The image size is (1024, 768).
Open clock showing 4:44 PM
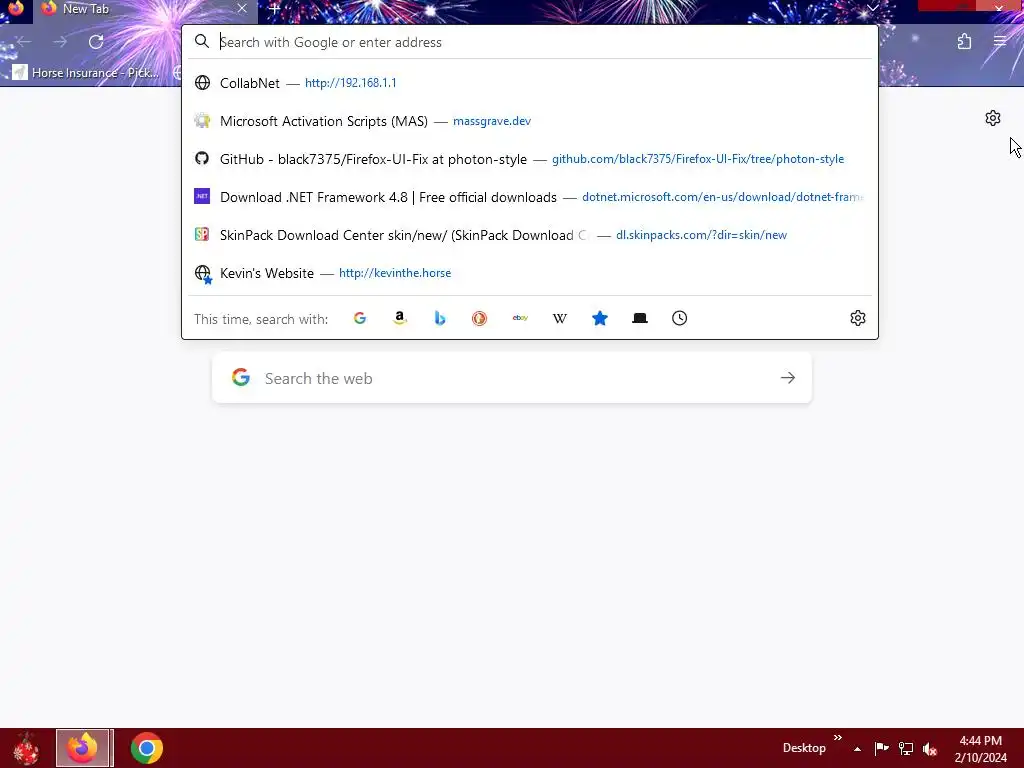pyautogui.click(x=980, y=749)
